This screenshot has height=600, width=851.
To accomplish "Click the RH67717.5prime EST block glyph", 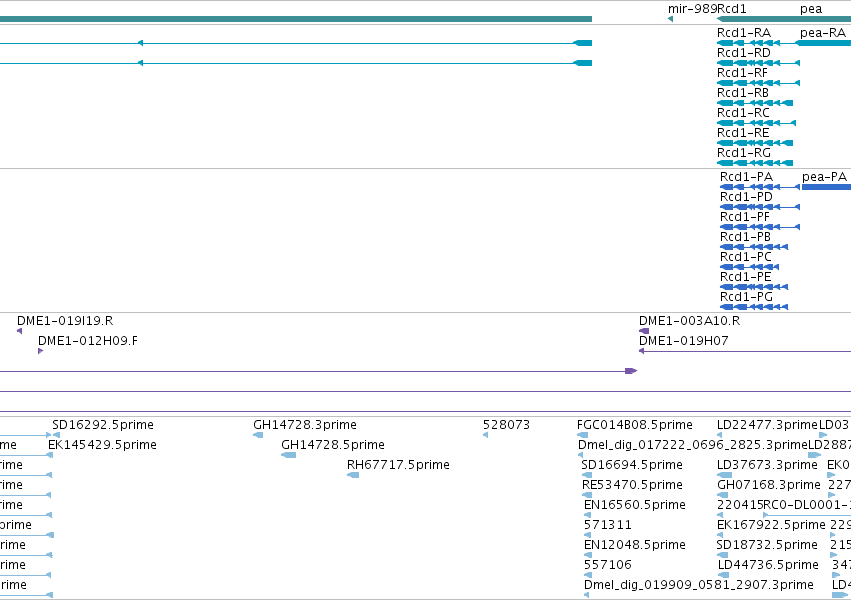I will pos(353,475).
